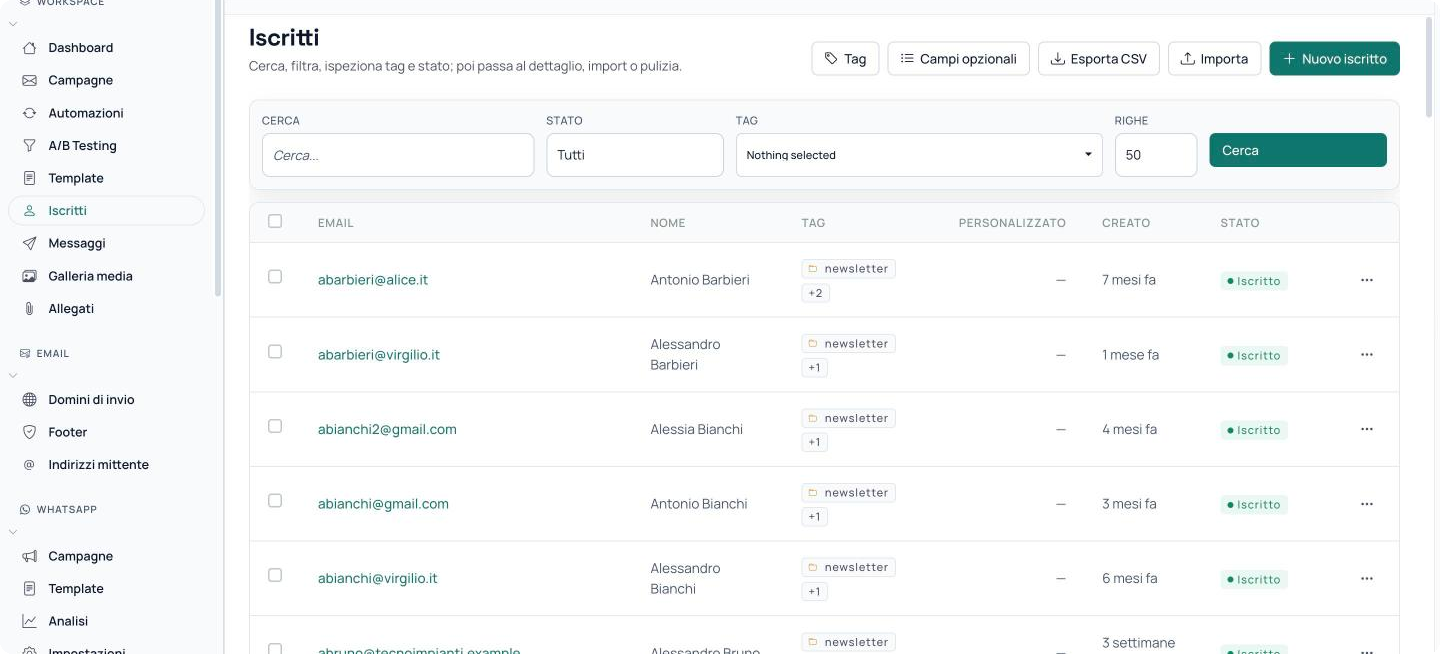The height and width of the screenshot is (654, 1440).
Task: Click Iscritto status badge for Alessandro Barbieri
Action: pos(1254,355)
